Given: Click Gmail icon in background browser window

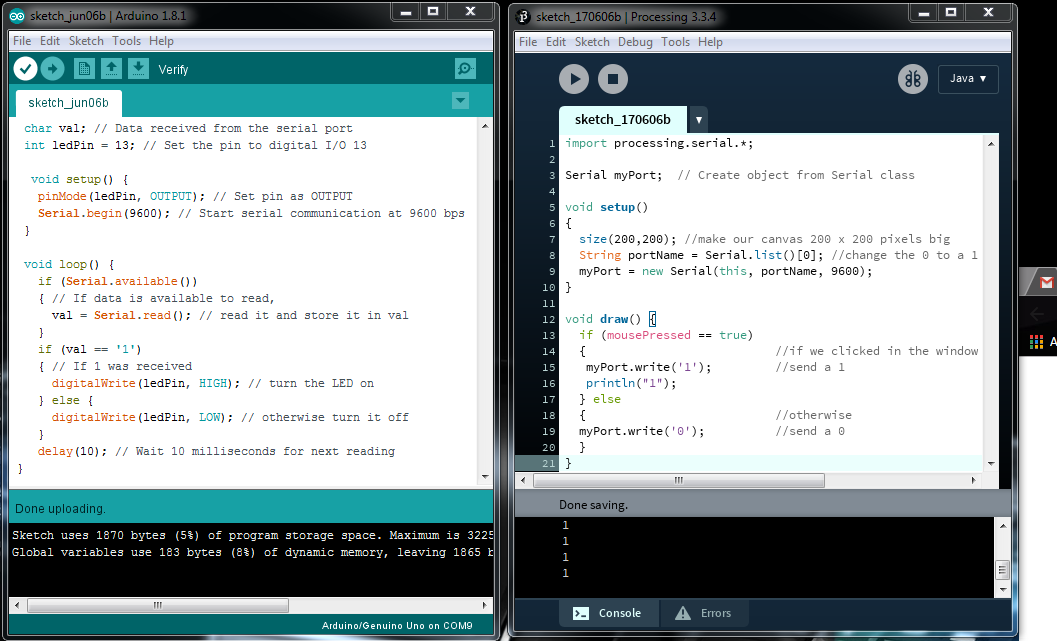Looking at the screenshot, I should pos(1046,282).
